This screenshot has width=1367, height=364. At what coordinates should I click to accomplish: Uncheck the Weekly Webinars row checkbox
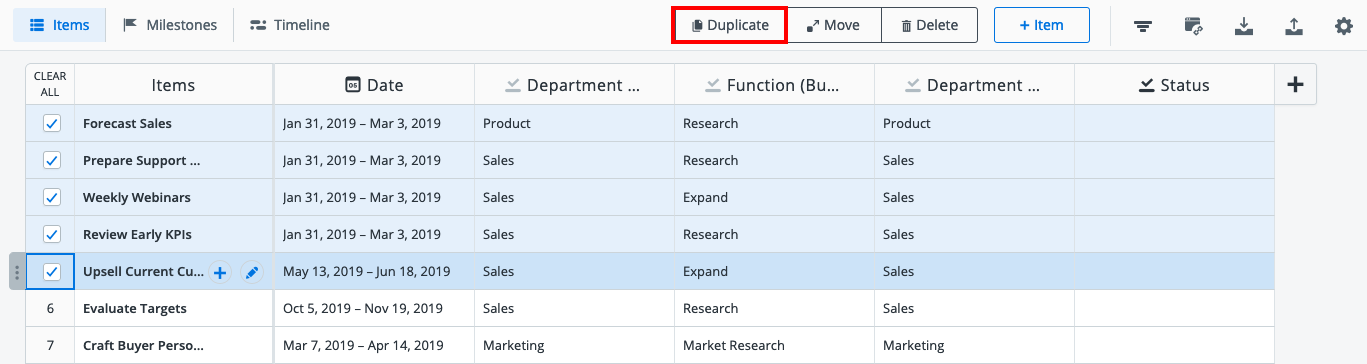click(52, 198)
